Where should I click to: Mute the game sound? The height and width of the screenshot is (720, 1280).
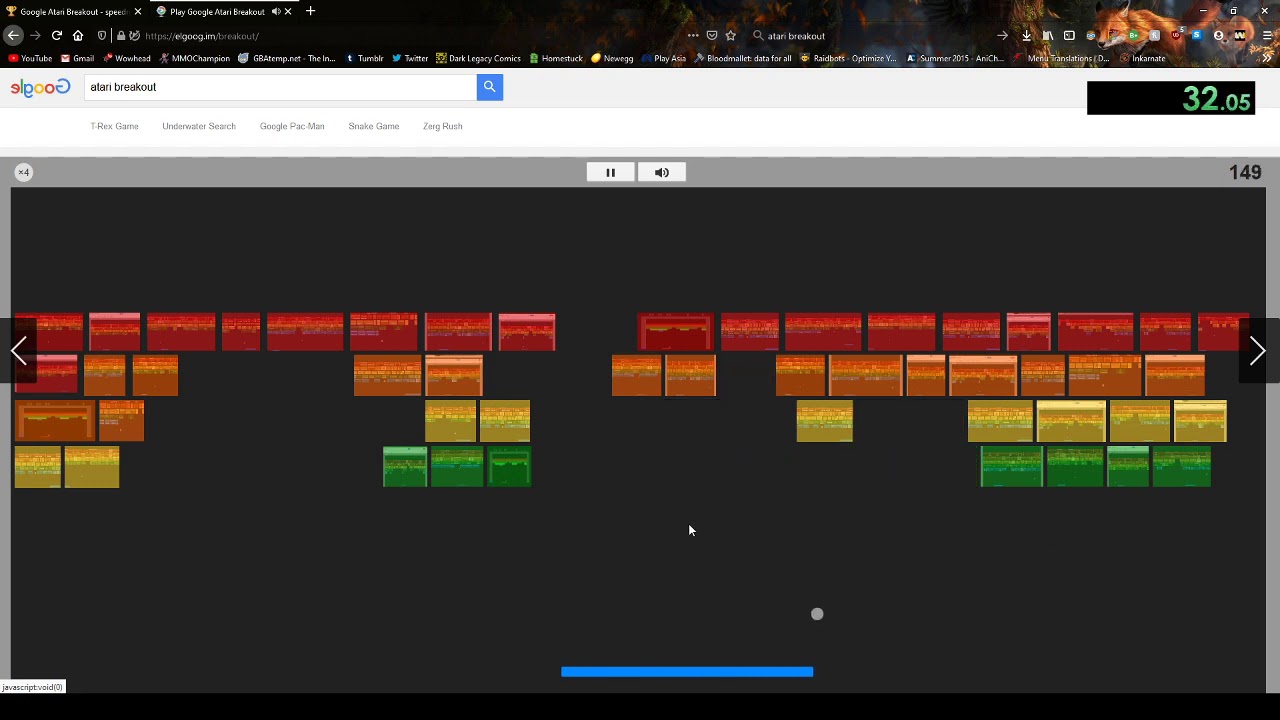click(x=662, y=172)
